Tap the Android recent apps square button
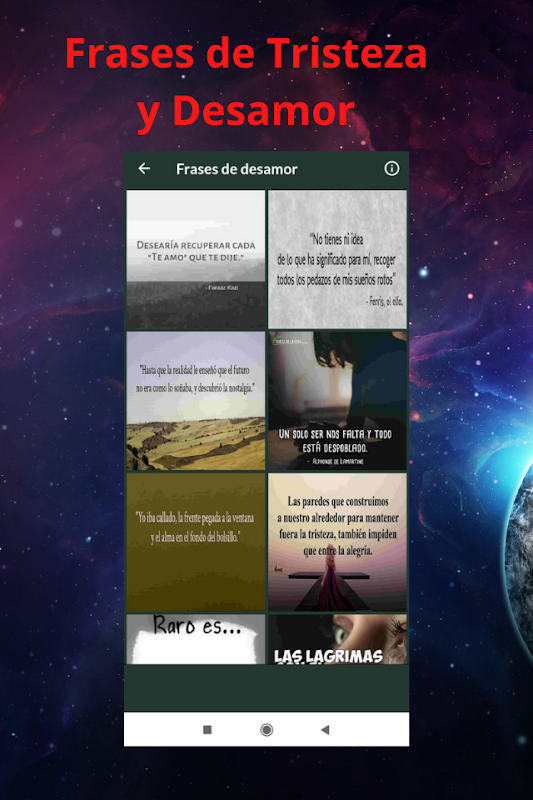533x800 pixels. (x=207, y=730)
